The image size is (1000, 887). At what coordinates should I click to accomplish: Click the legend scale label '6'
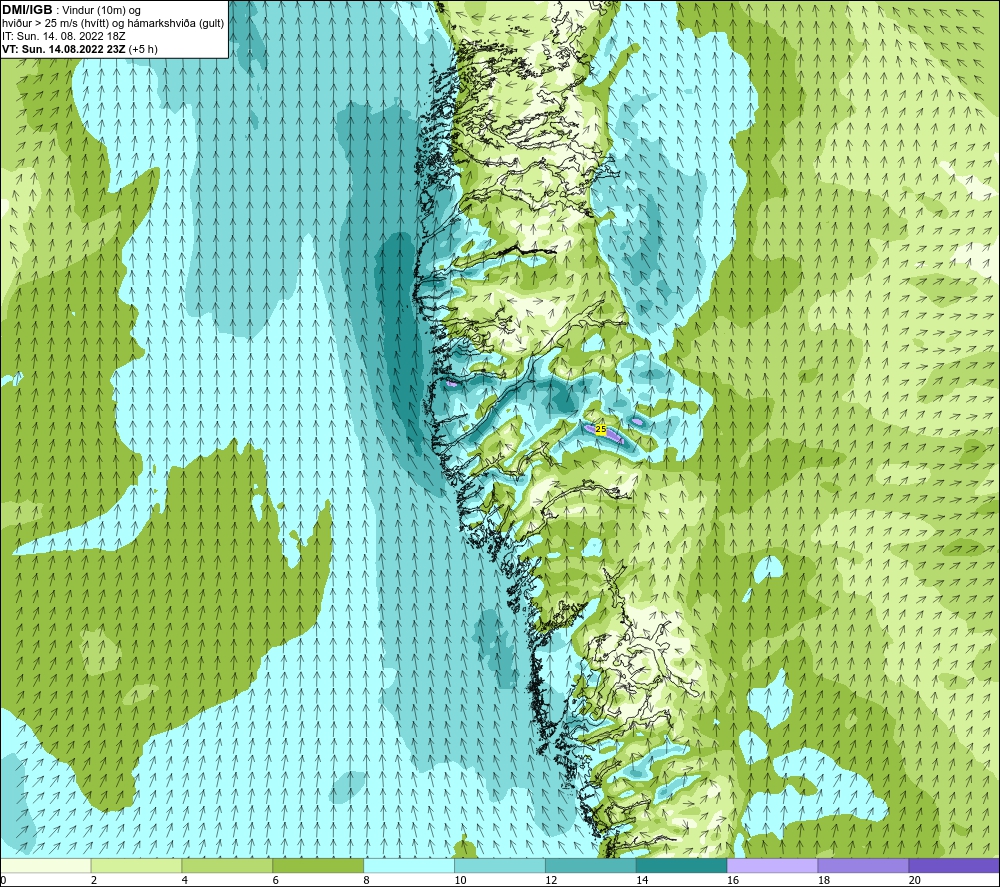[276, 880]
